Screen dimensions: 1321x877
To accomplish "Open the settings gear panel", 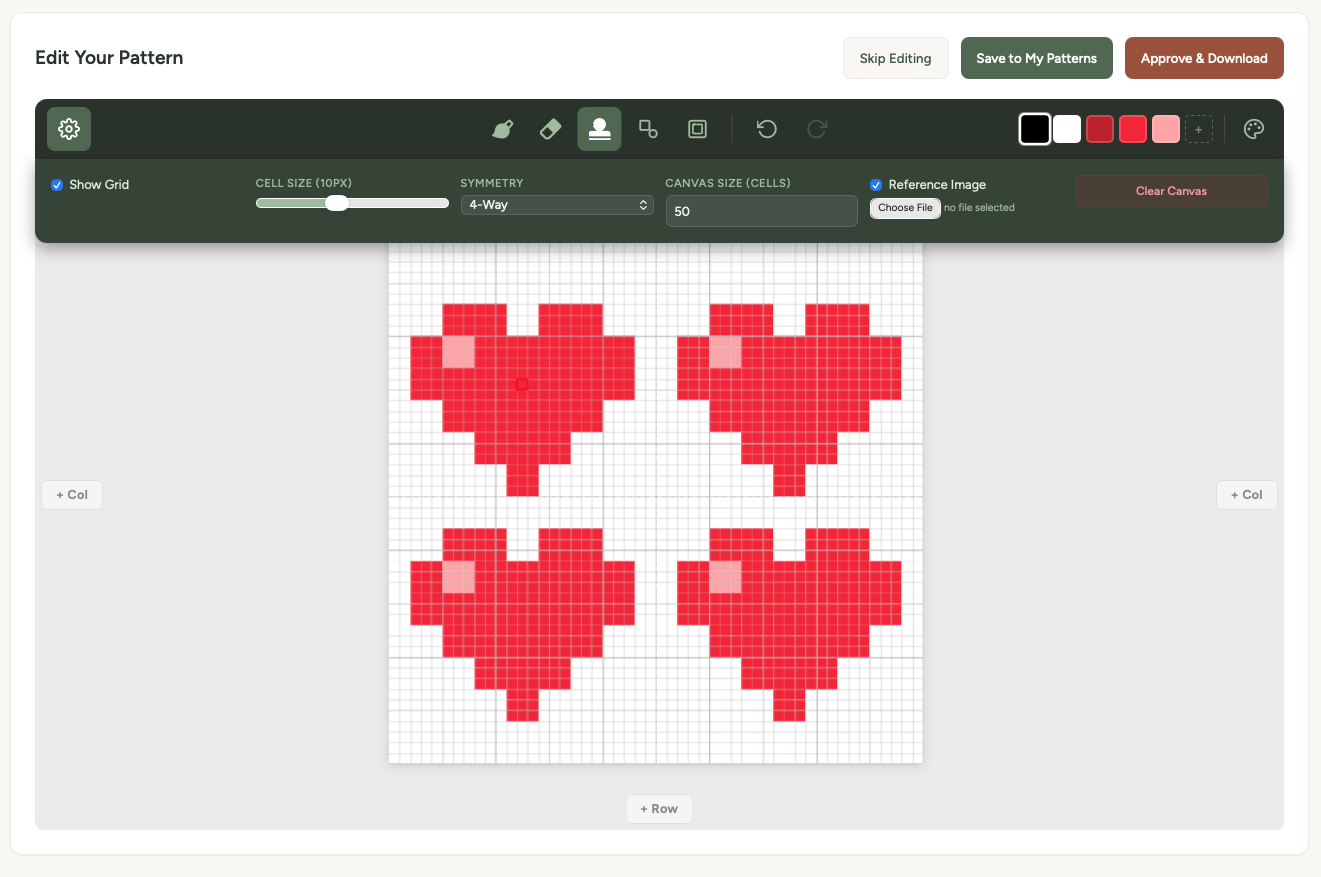I will click(x=68, y=129).
